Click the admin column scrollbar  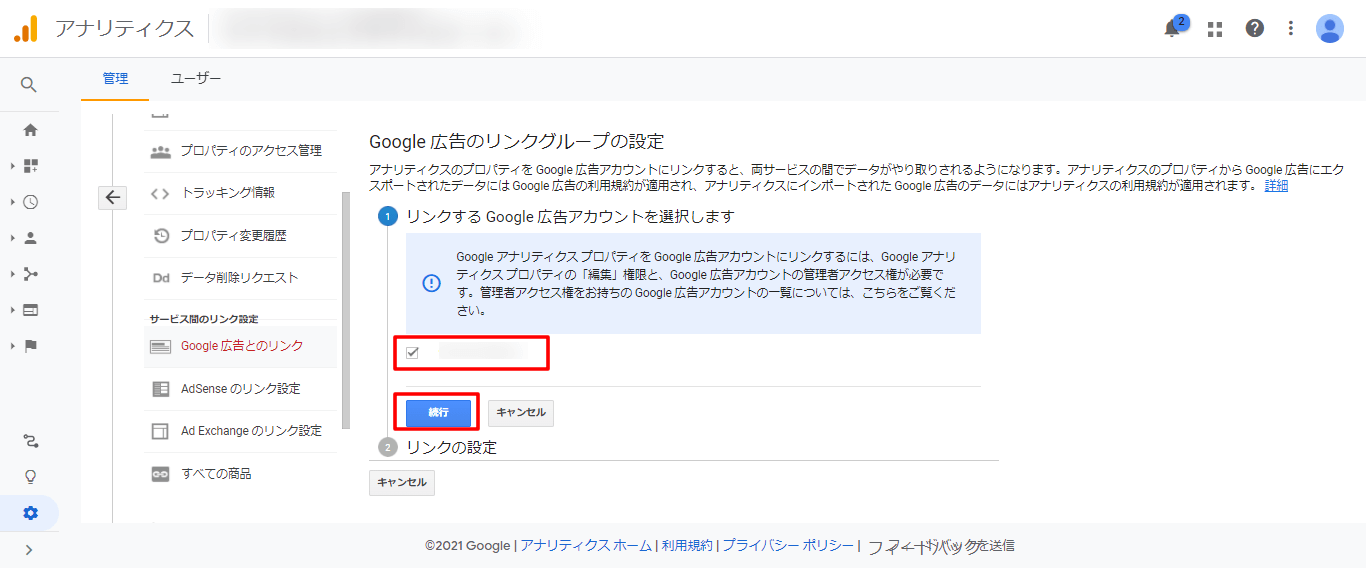pyautogui.click(x=346, y=310)
